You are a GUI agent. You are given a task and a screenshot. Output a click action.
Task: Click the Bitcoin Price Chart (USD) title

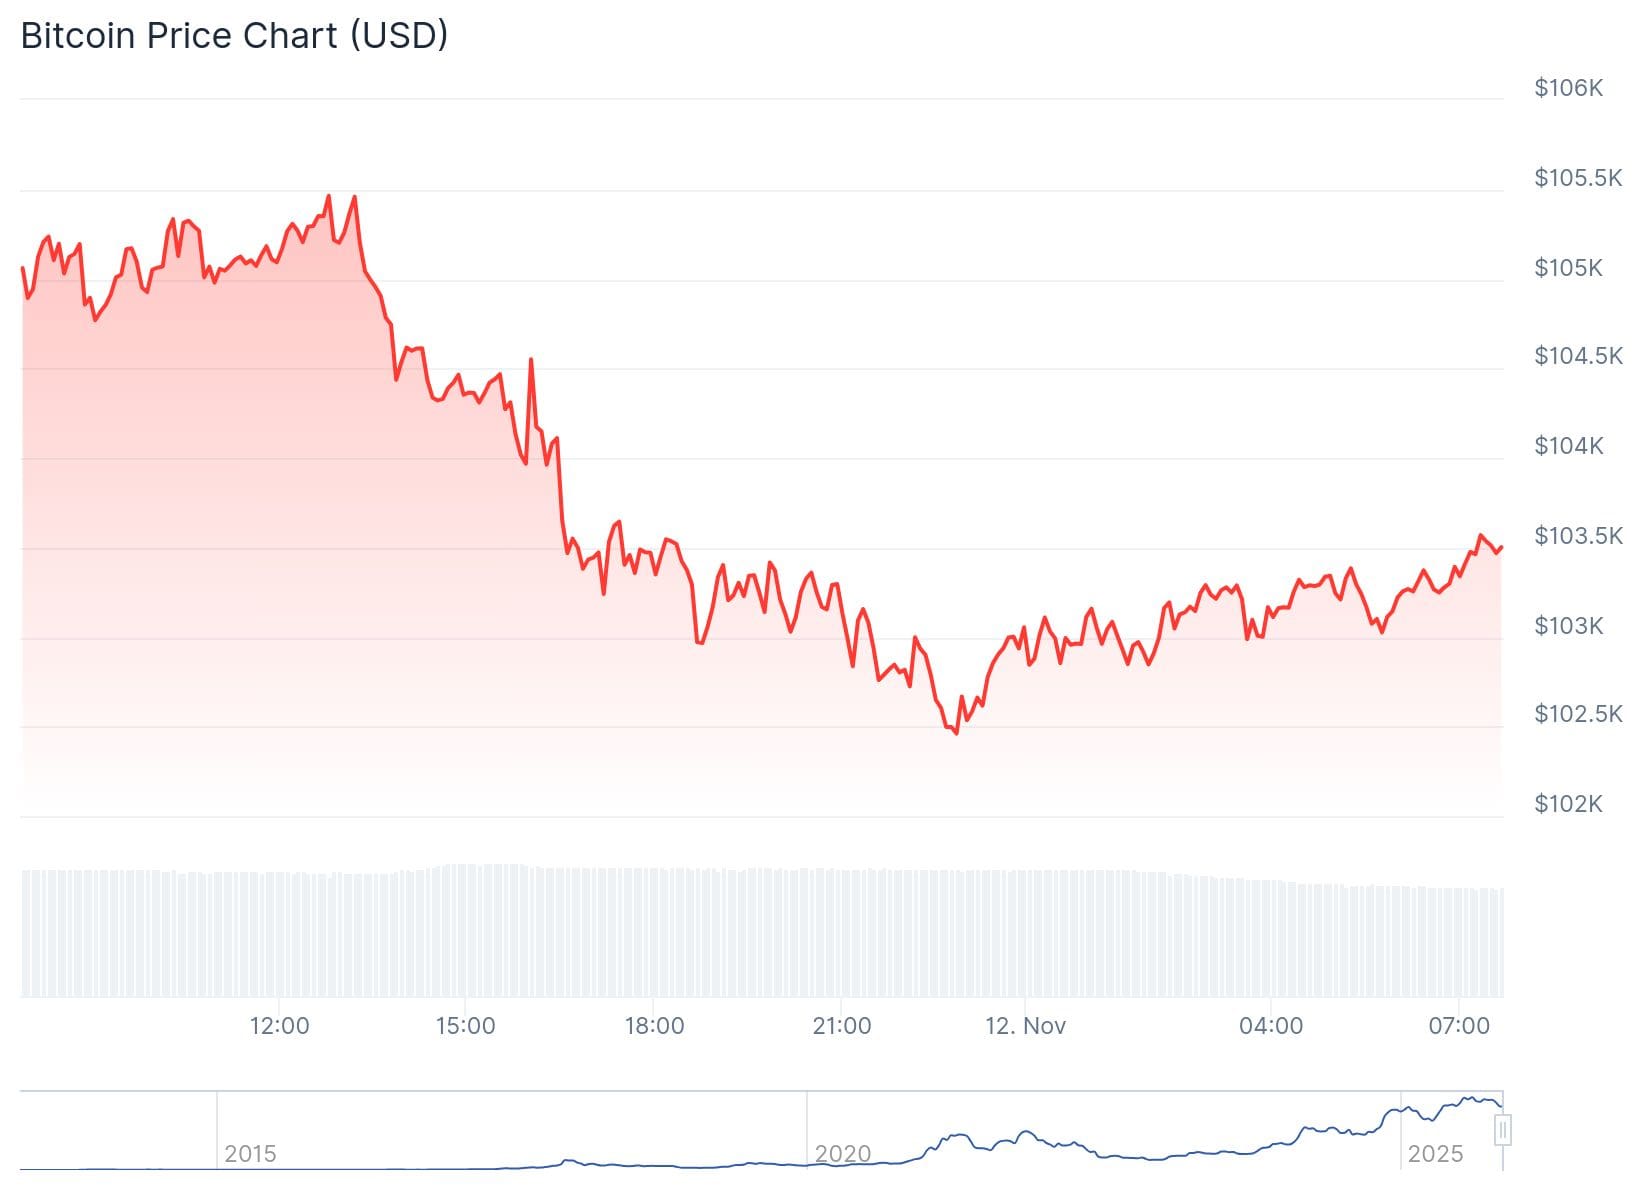pyautogui.click(x=234, y=35)
